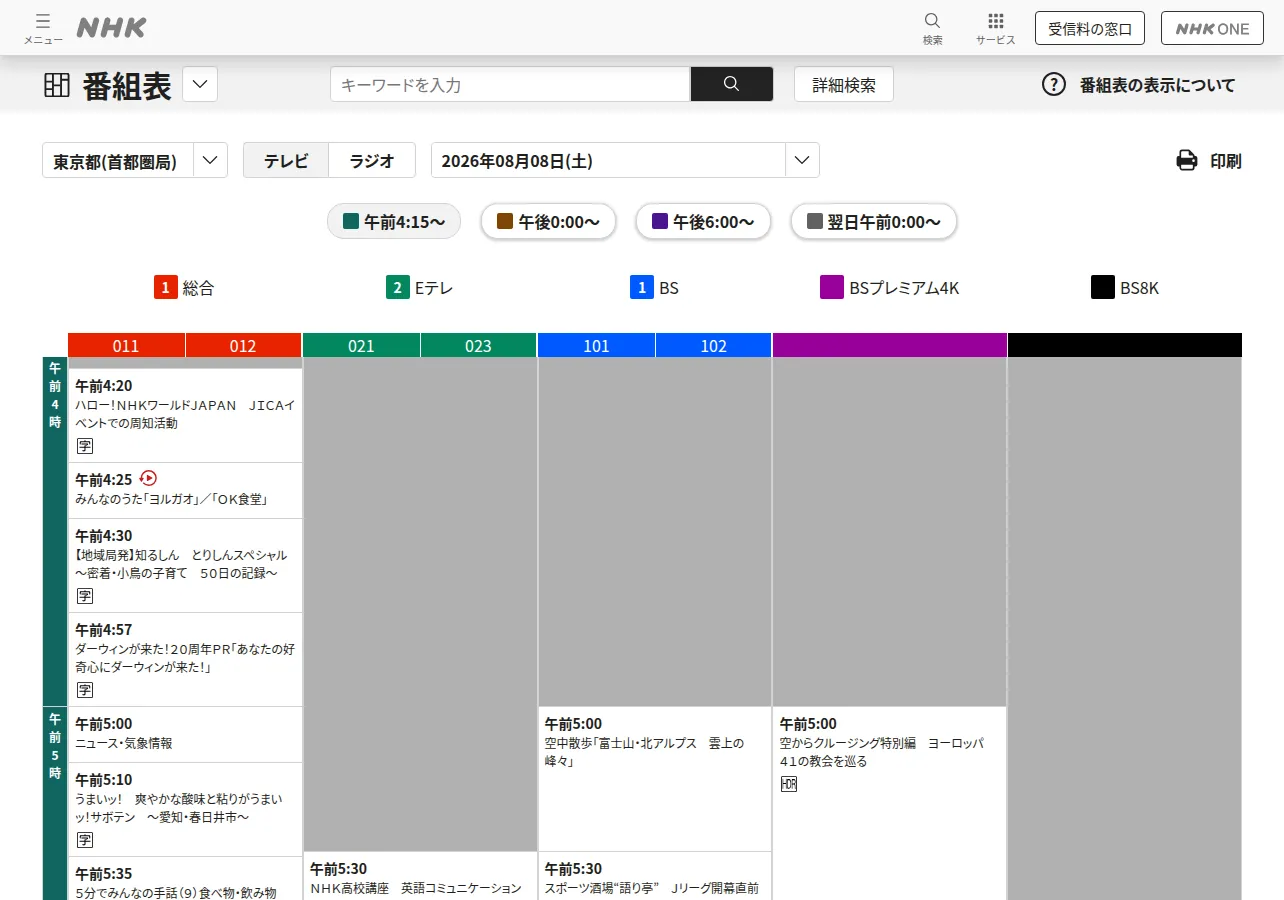
Task: Open うまいッ! サボテン program at 午前5:10
Action: pos(185,809)
